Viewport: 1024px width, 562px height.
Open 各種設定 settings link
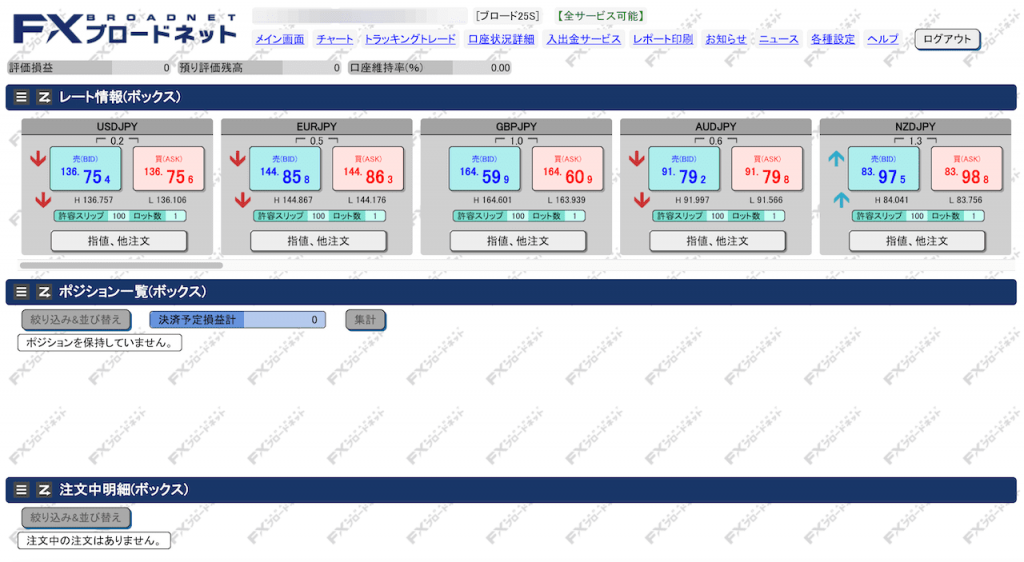coord(833,39)
